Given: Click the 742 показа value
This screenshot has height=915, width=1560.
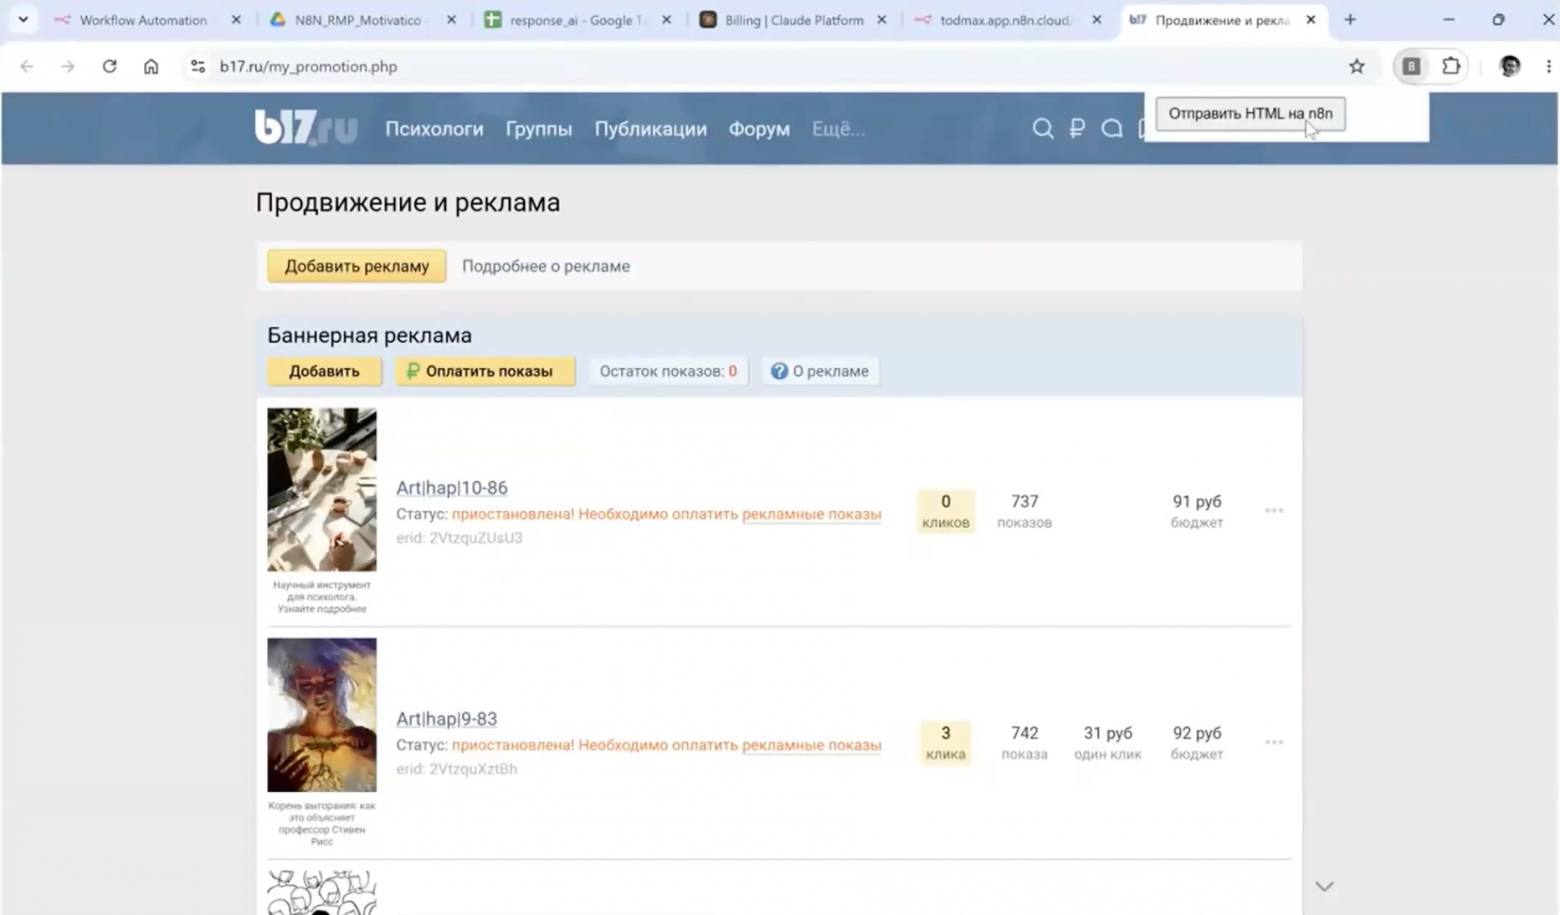Looking at the screenshot, I should tap(1025, 743).
